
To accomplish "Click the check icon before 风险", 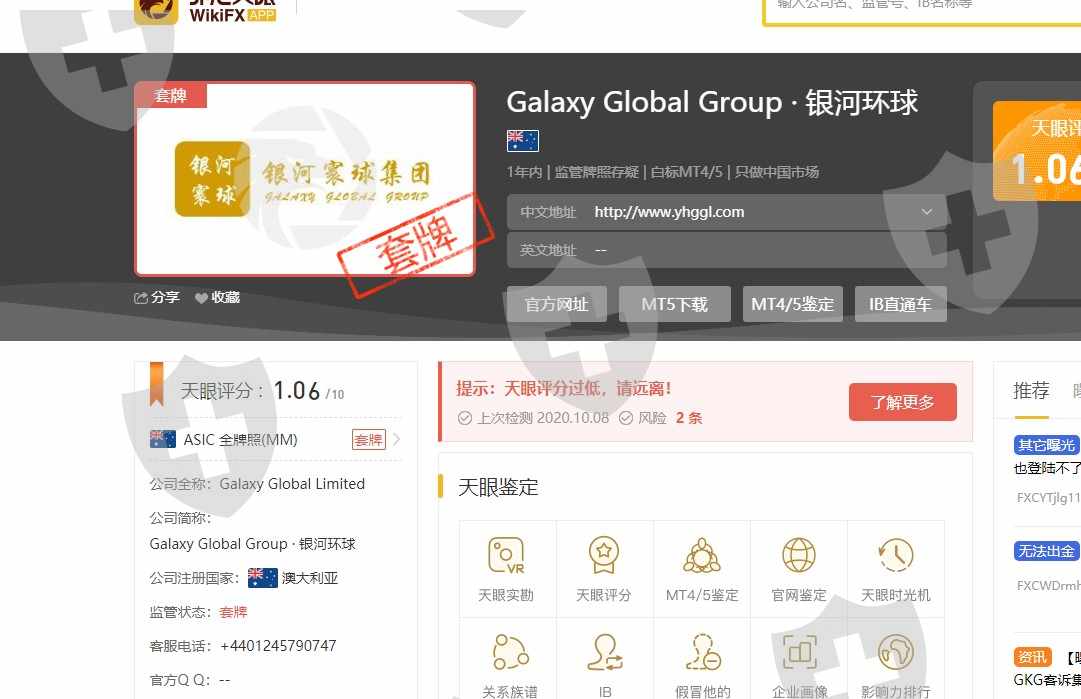I will tap(626, 418).
